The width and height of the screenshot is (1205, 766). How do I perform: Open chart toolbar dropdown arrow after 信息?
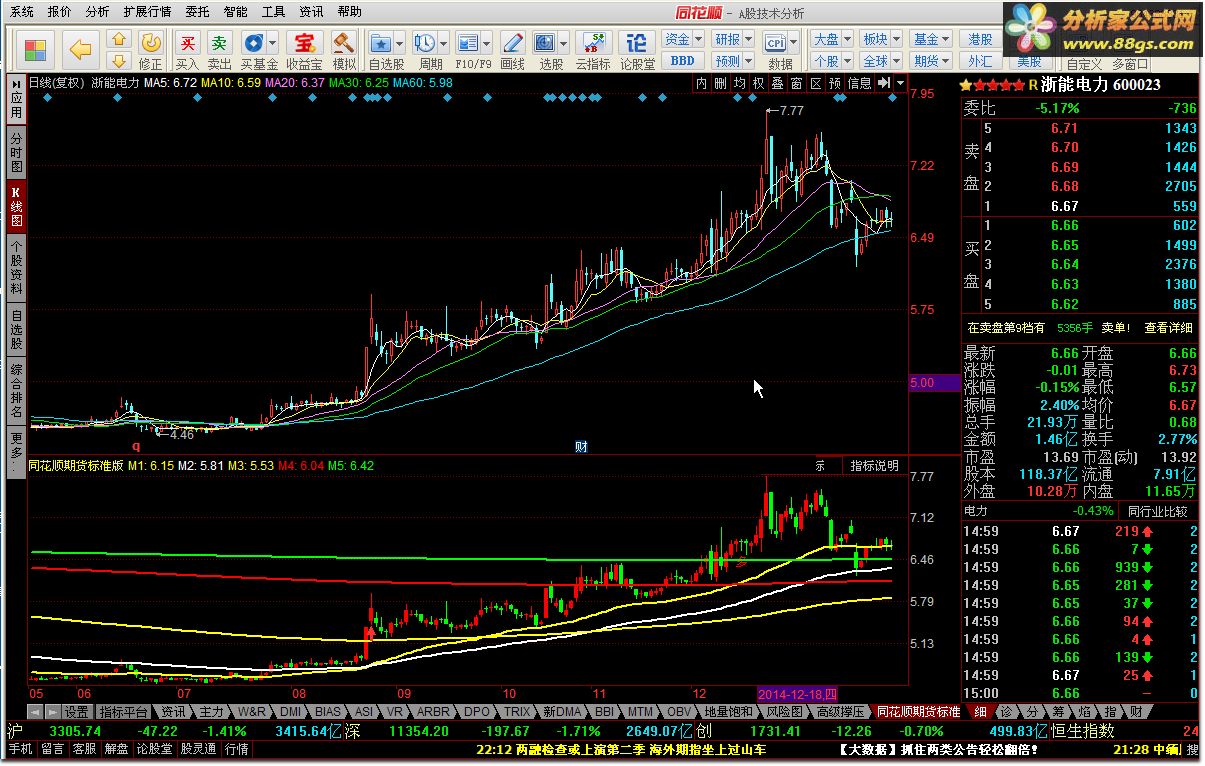click(901, 84)
